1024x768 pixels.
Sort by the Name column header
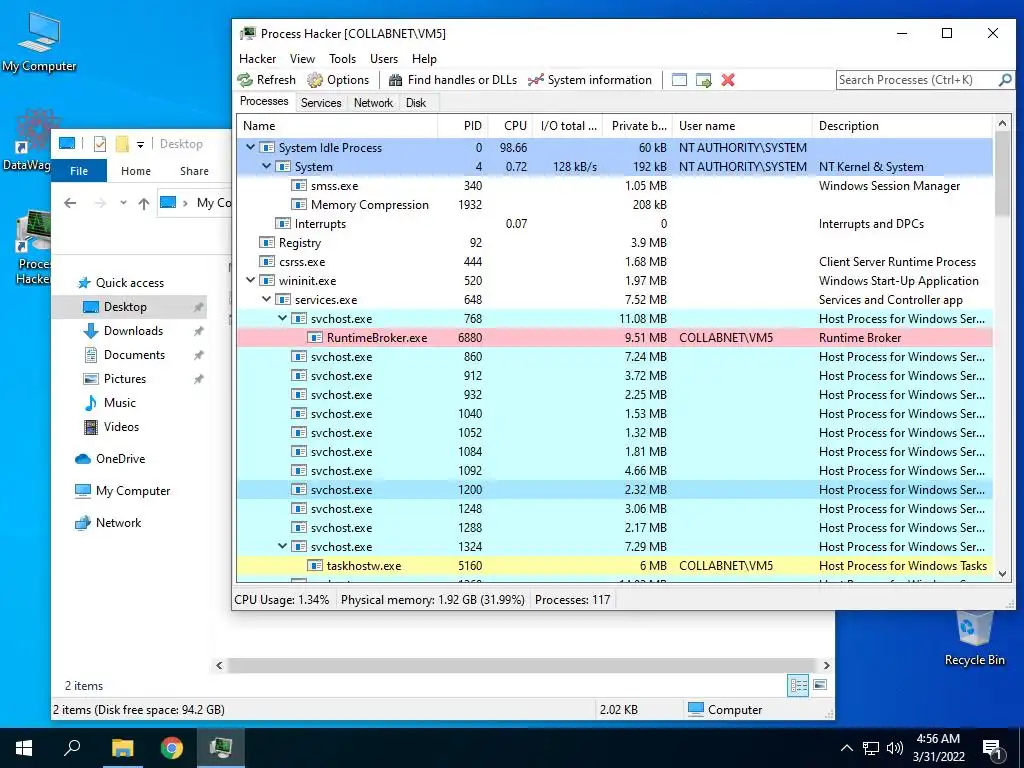(337, 126)
